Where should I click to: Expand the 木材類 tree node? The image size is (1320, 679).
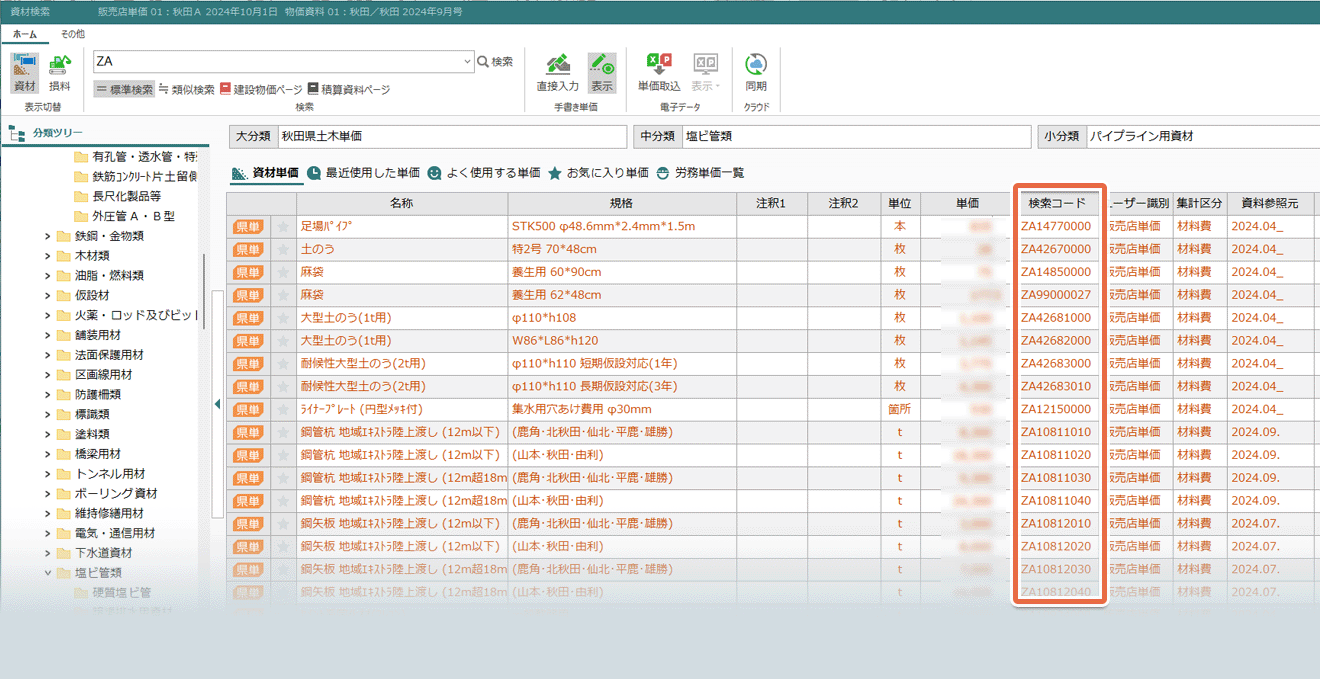tap(48, 256)
